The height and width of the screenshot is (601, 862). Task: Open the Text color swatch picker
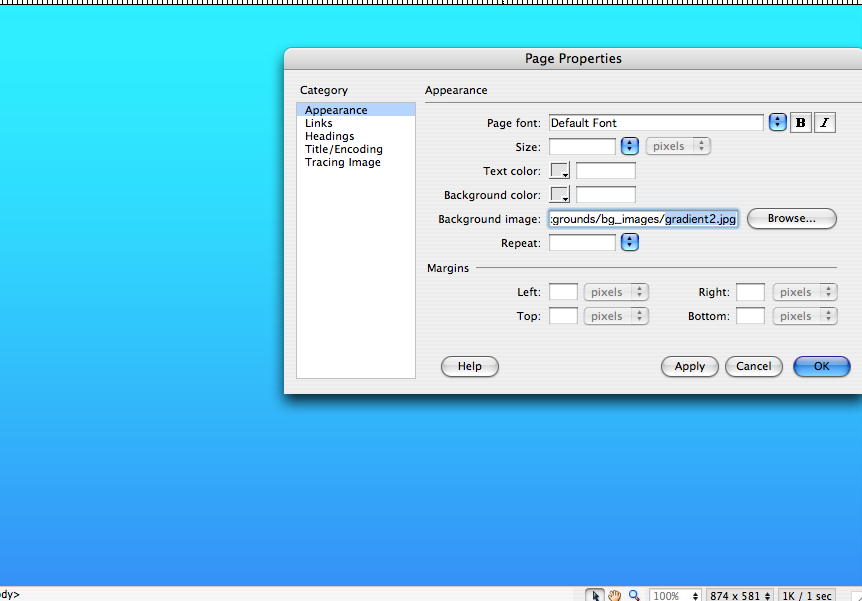(559, 171)
